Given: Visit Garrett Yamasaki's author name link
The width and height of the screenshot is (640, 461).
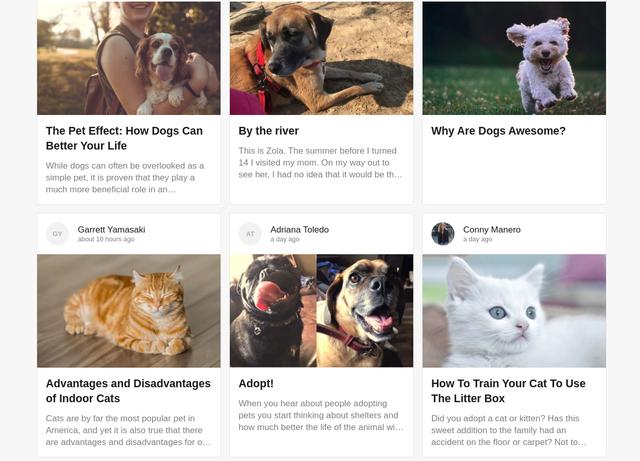Looking at the screenshot, I should (111, 229).
